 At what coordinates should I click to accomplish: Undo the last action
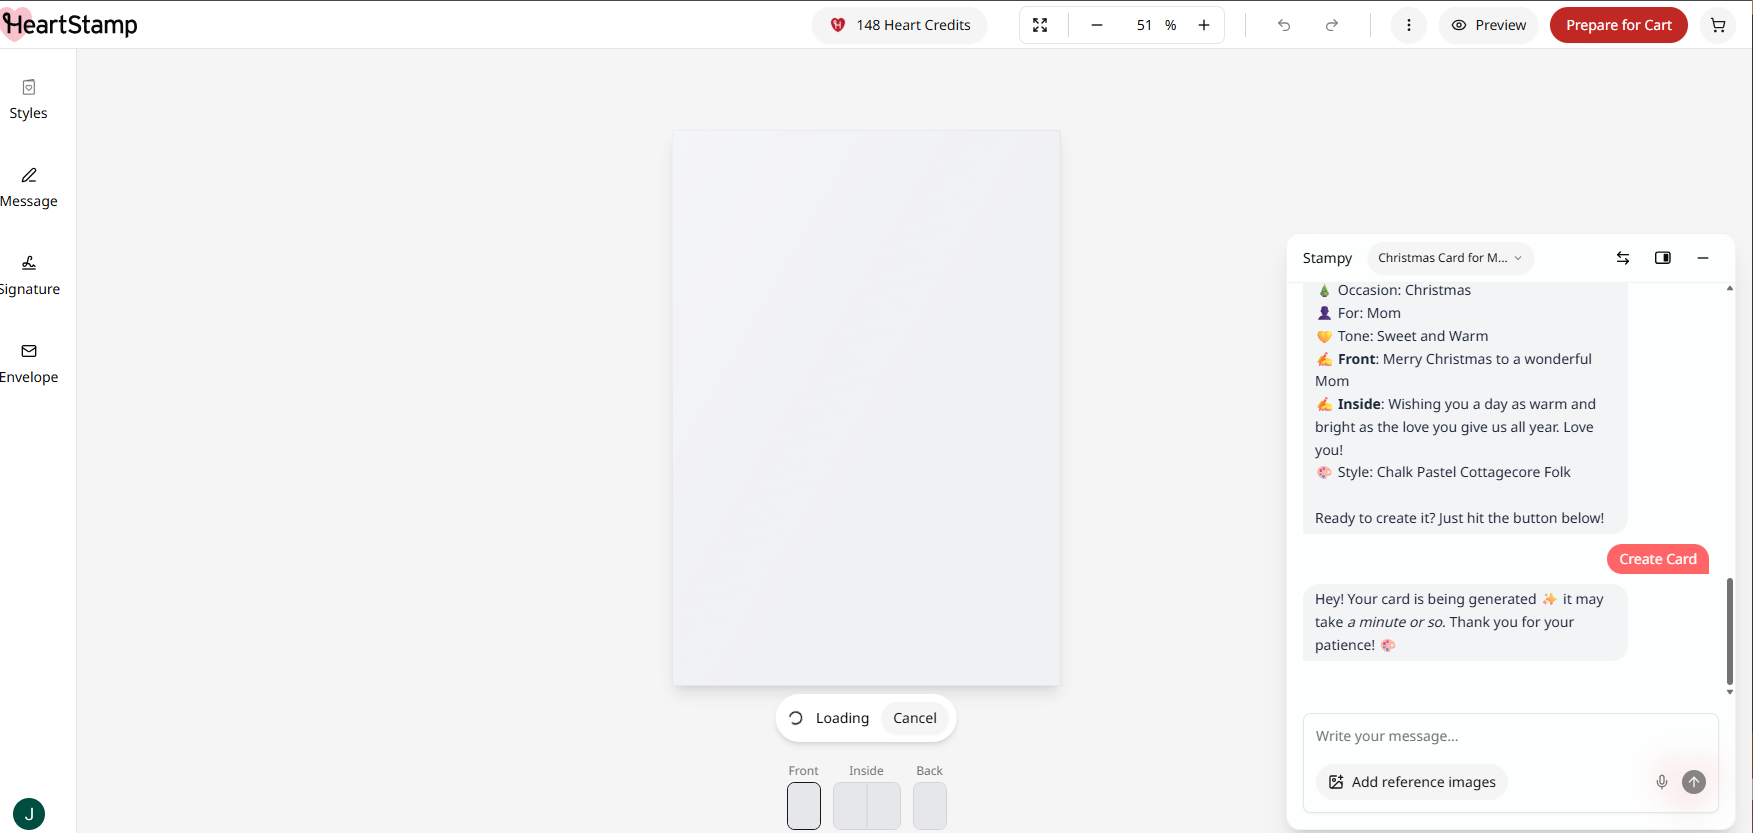pyautogui.click(x=1284, y=25)
